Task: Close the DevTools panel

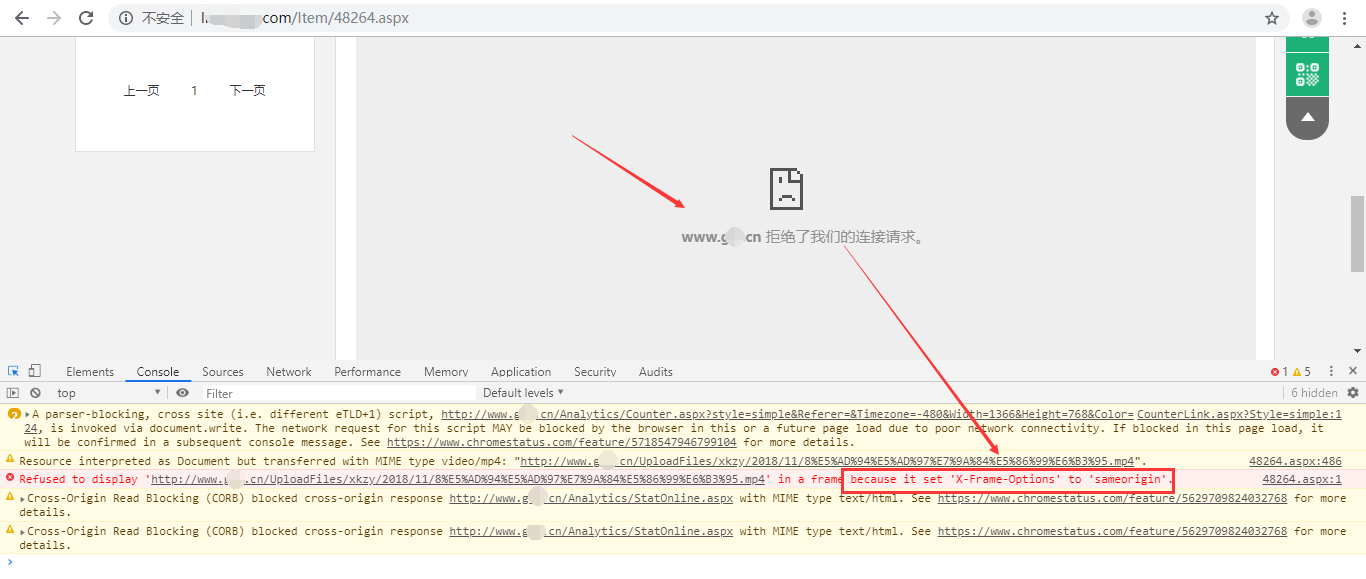Action: pos(1353,371)
